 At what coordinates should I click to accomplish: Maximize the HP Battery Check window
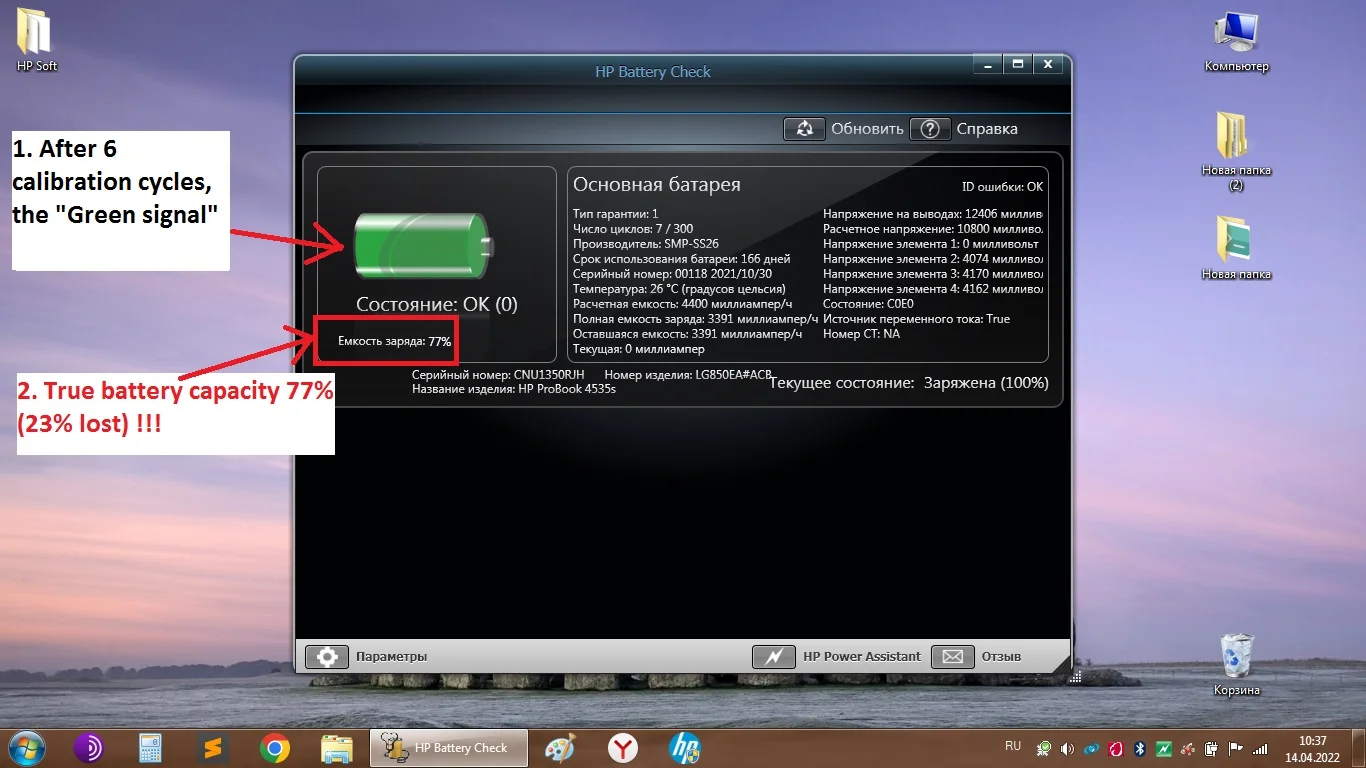1018,64
